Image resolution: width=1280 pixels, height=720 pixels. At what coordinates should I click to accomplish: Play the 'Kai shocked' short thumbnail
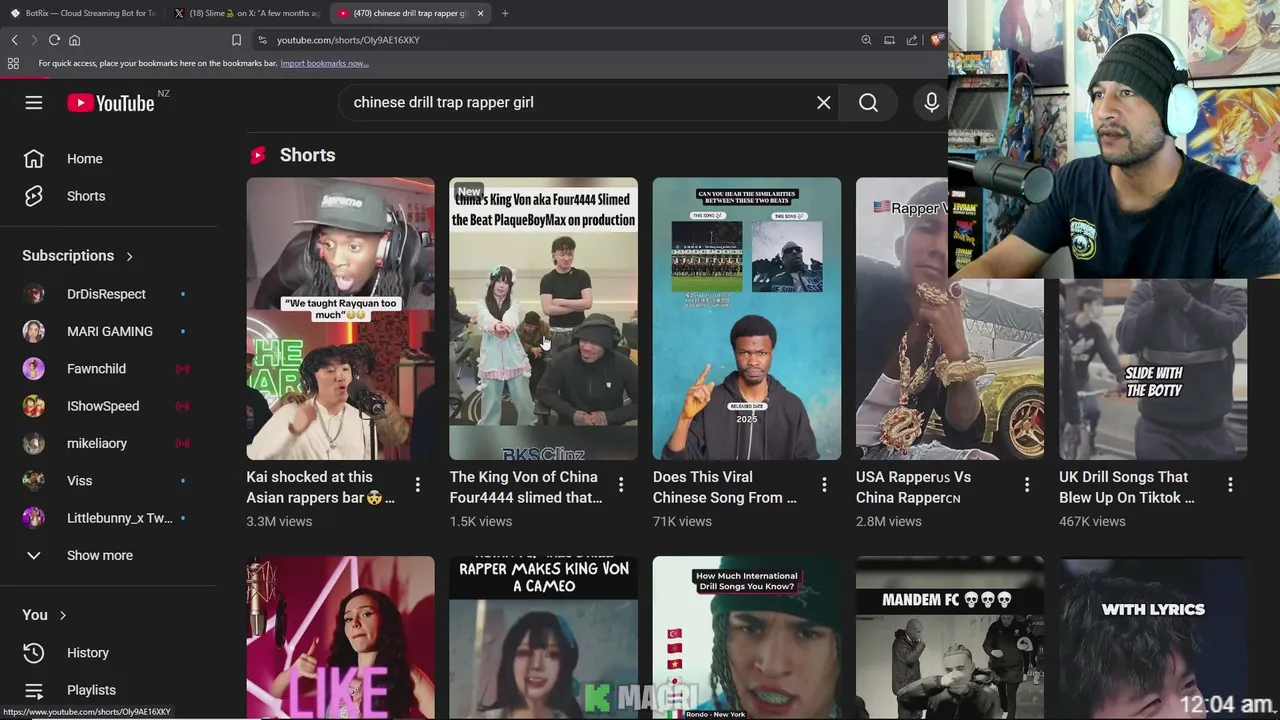341,319
